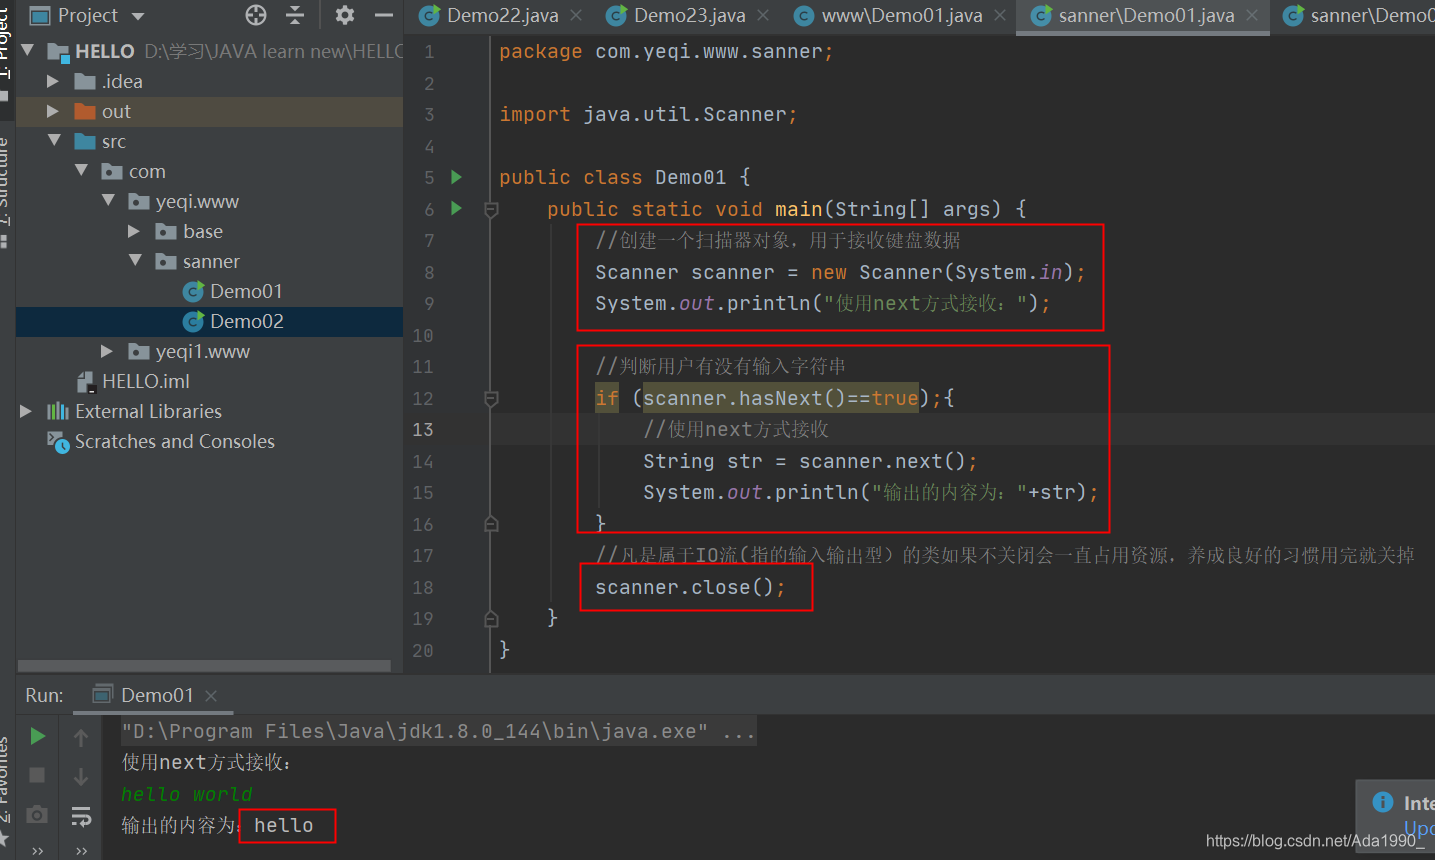Expand the out folder
The height and width of the screenshot is (860, 1435).
[x=53, y=111]
